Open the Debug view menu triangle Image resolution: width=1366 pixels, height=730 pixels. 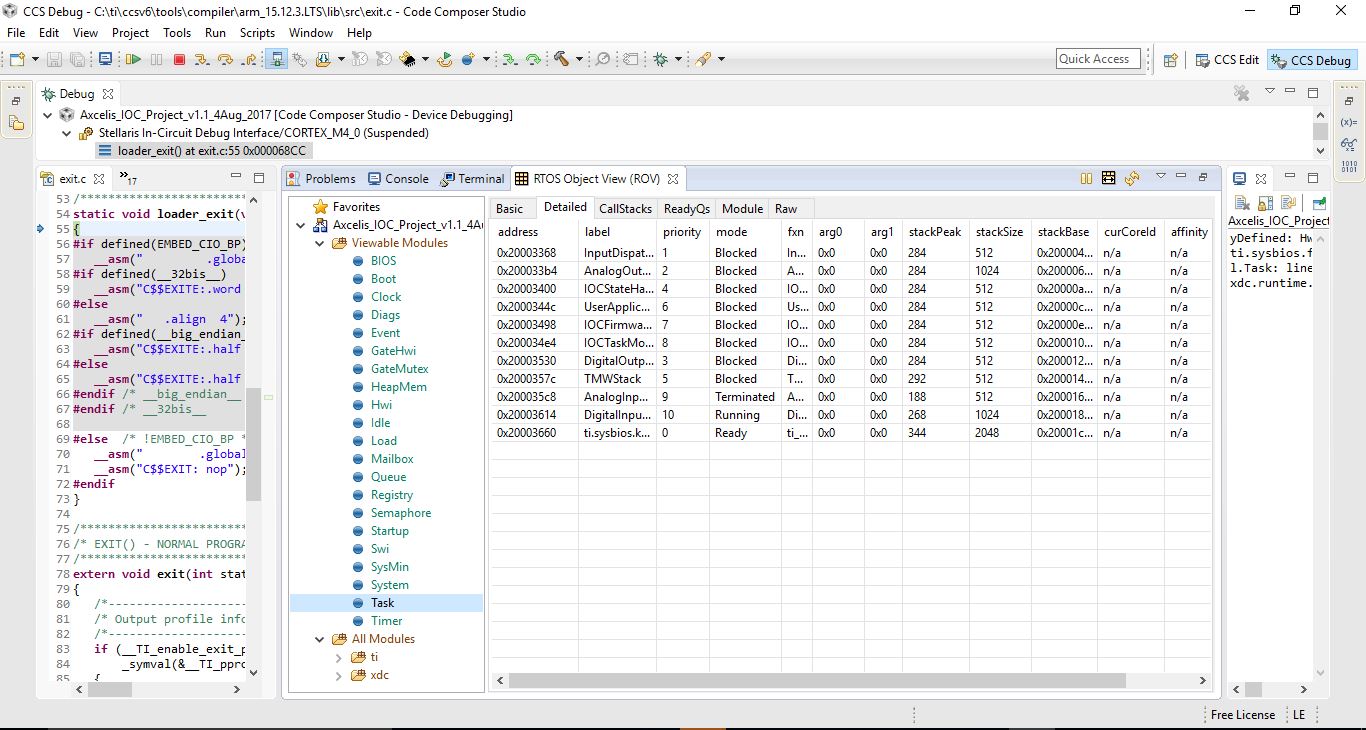click(x=1270, y=91)
